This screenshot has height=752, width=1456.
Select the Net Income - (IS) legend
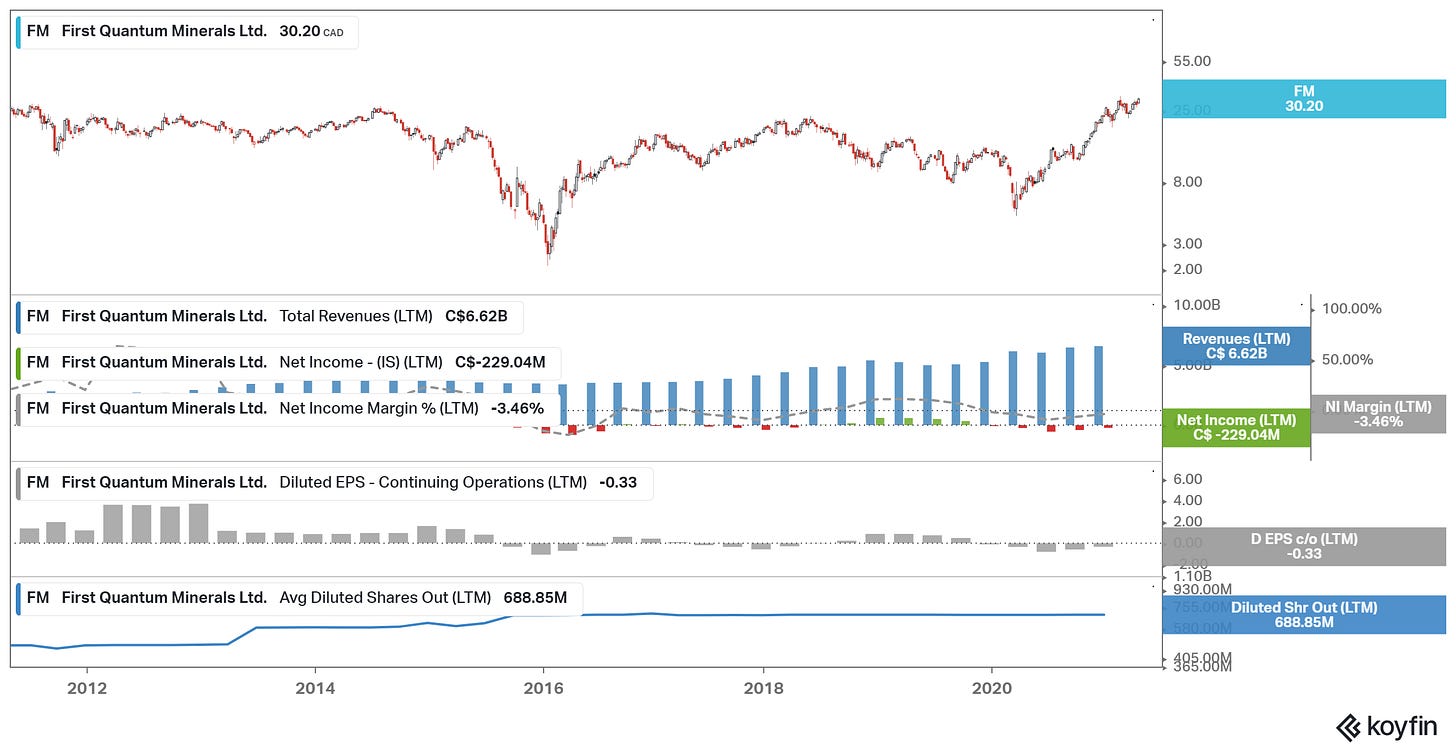coord(288,362)
